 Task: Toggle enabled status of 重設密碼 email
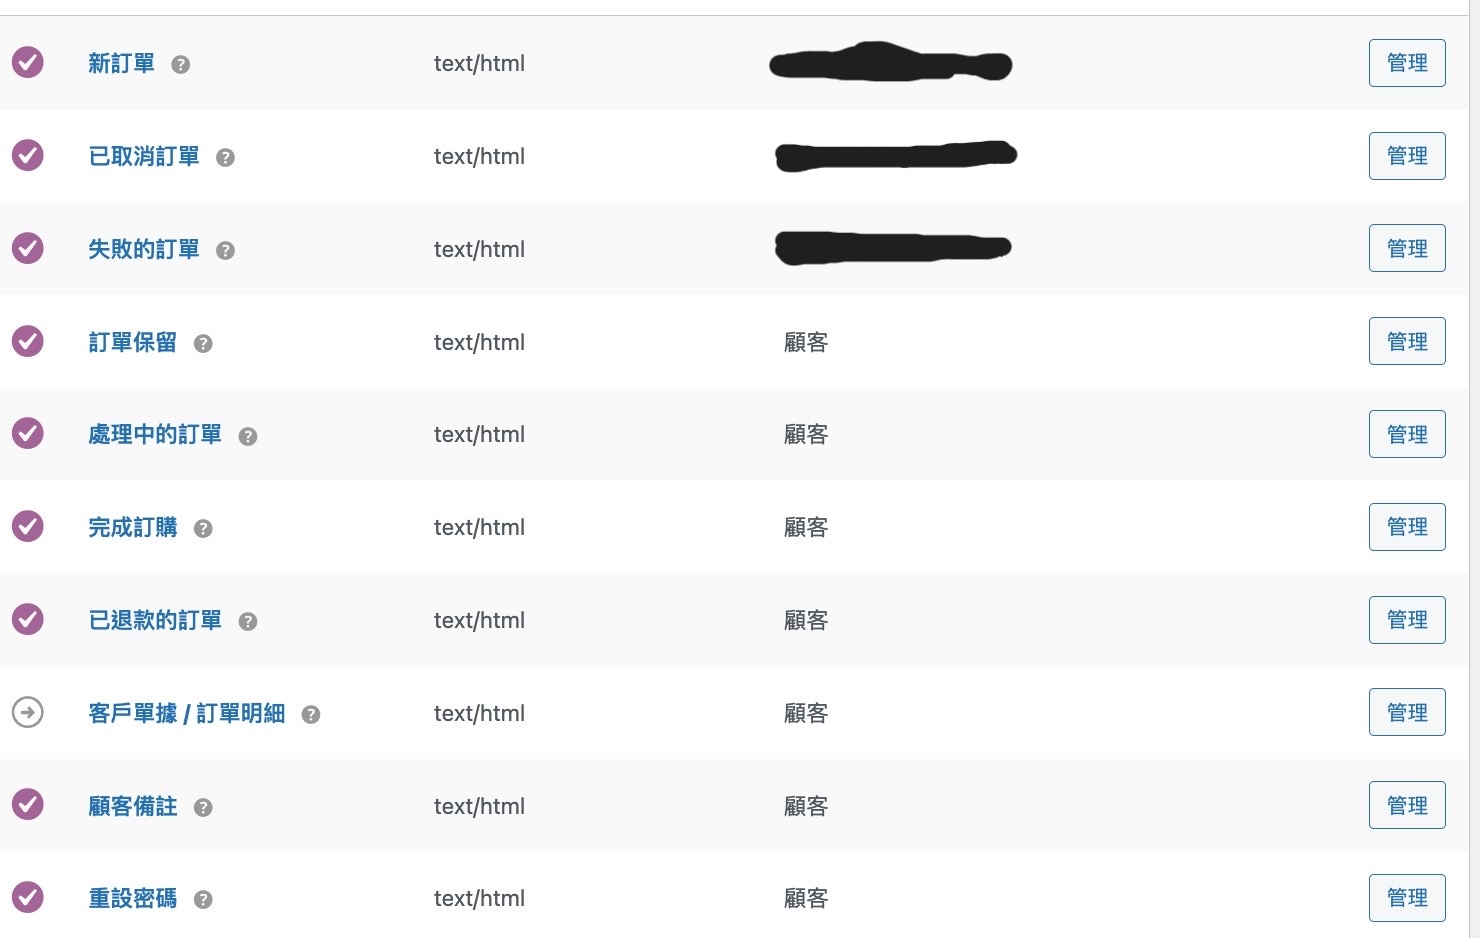(x=28, y=898)
